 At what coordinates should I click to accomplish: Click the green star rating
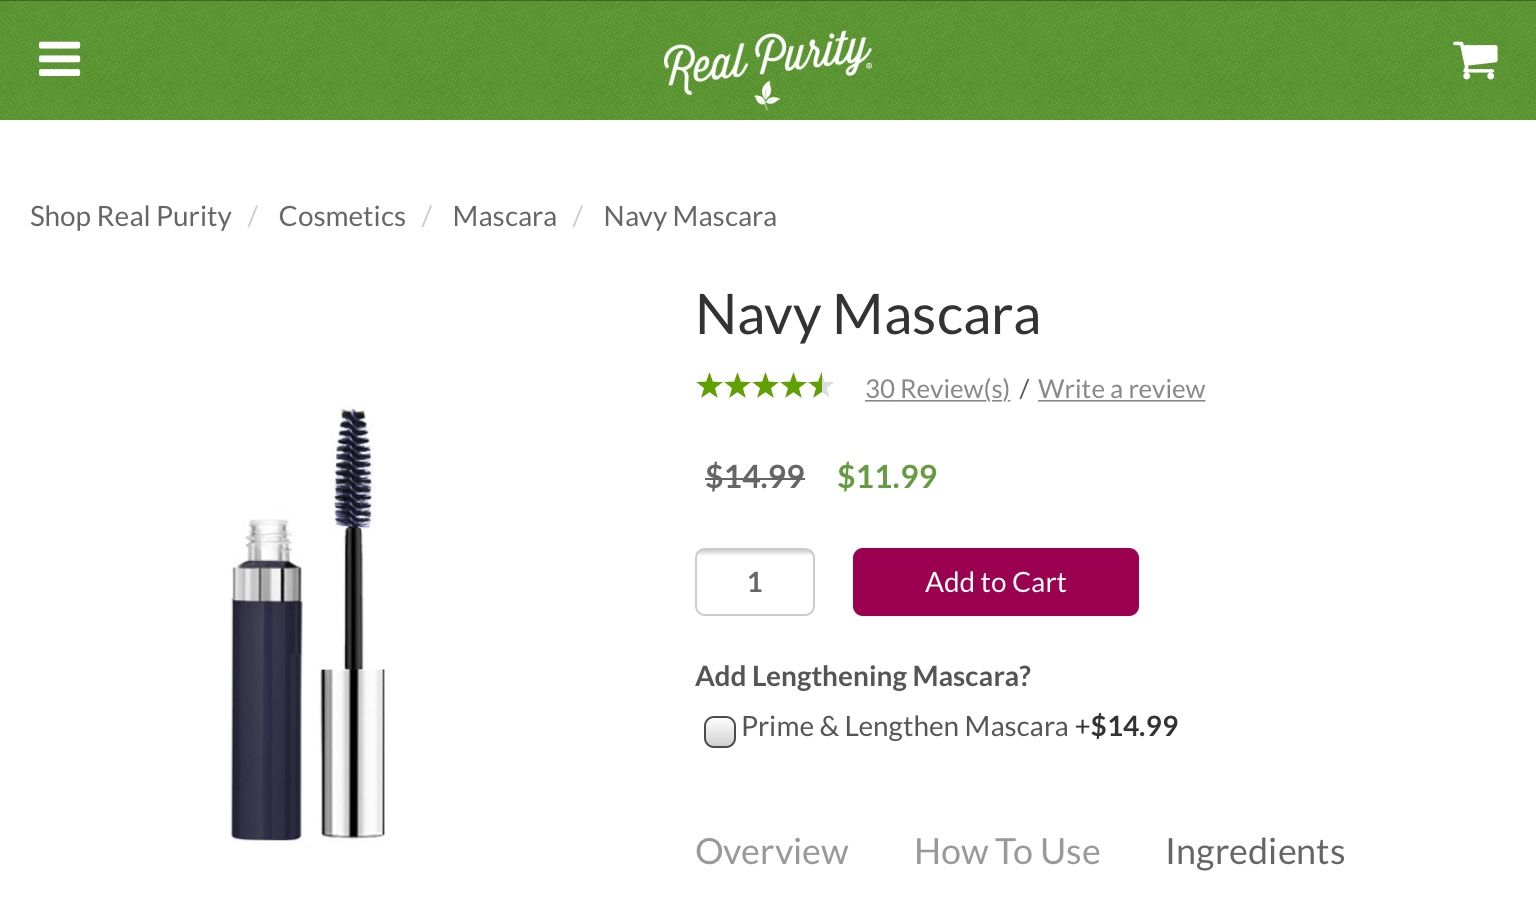tap(765, 387)
